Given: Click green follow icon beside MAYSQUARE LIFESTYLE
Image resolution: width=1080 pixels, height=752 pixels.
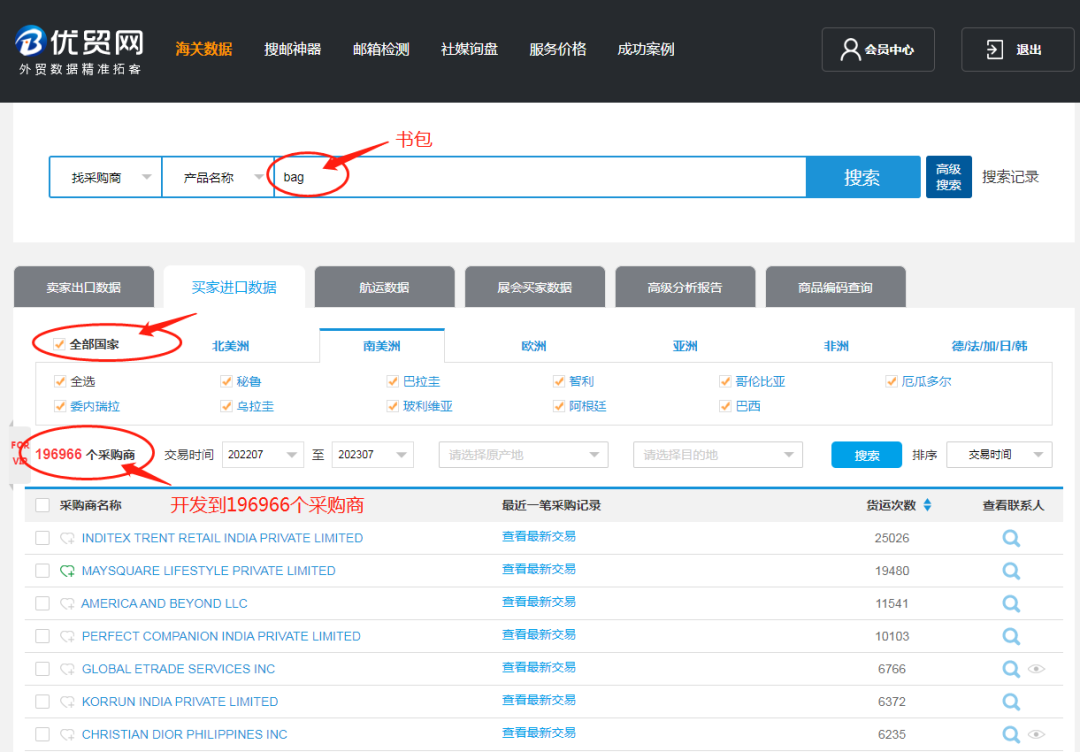Looking at the screenshot, I should (67, 571).
